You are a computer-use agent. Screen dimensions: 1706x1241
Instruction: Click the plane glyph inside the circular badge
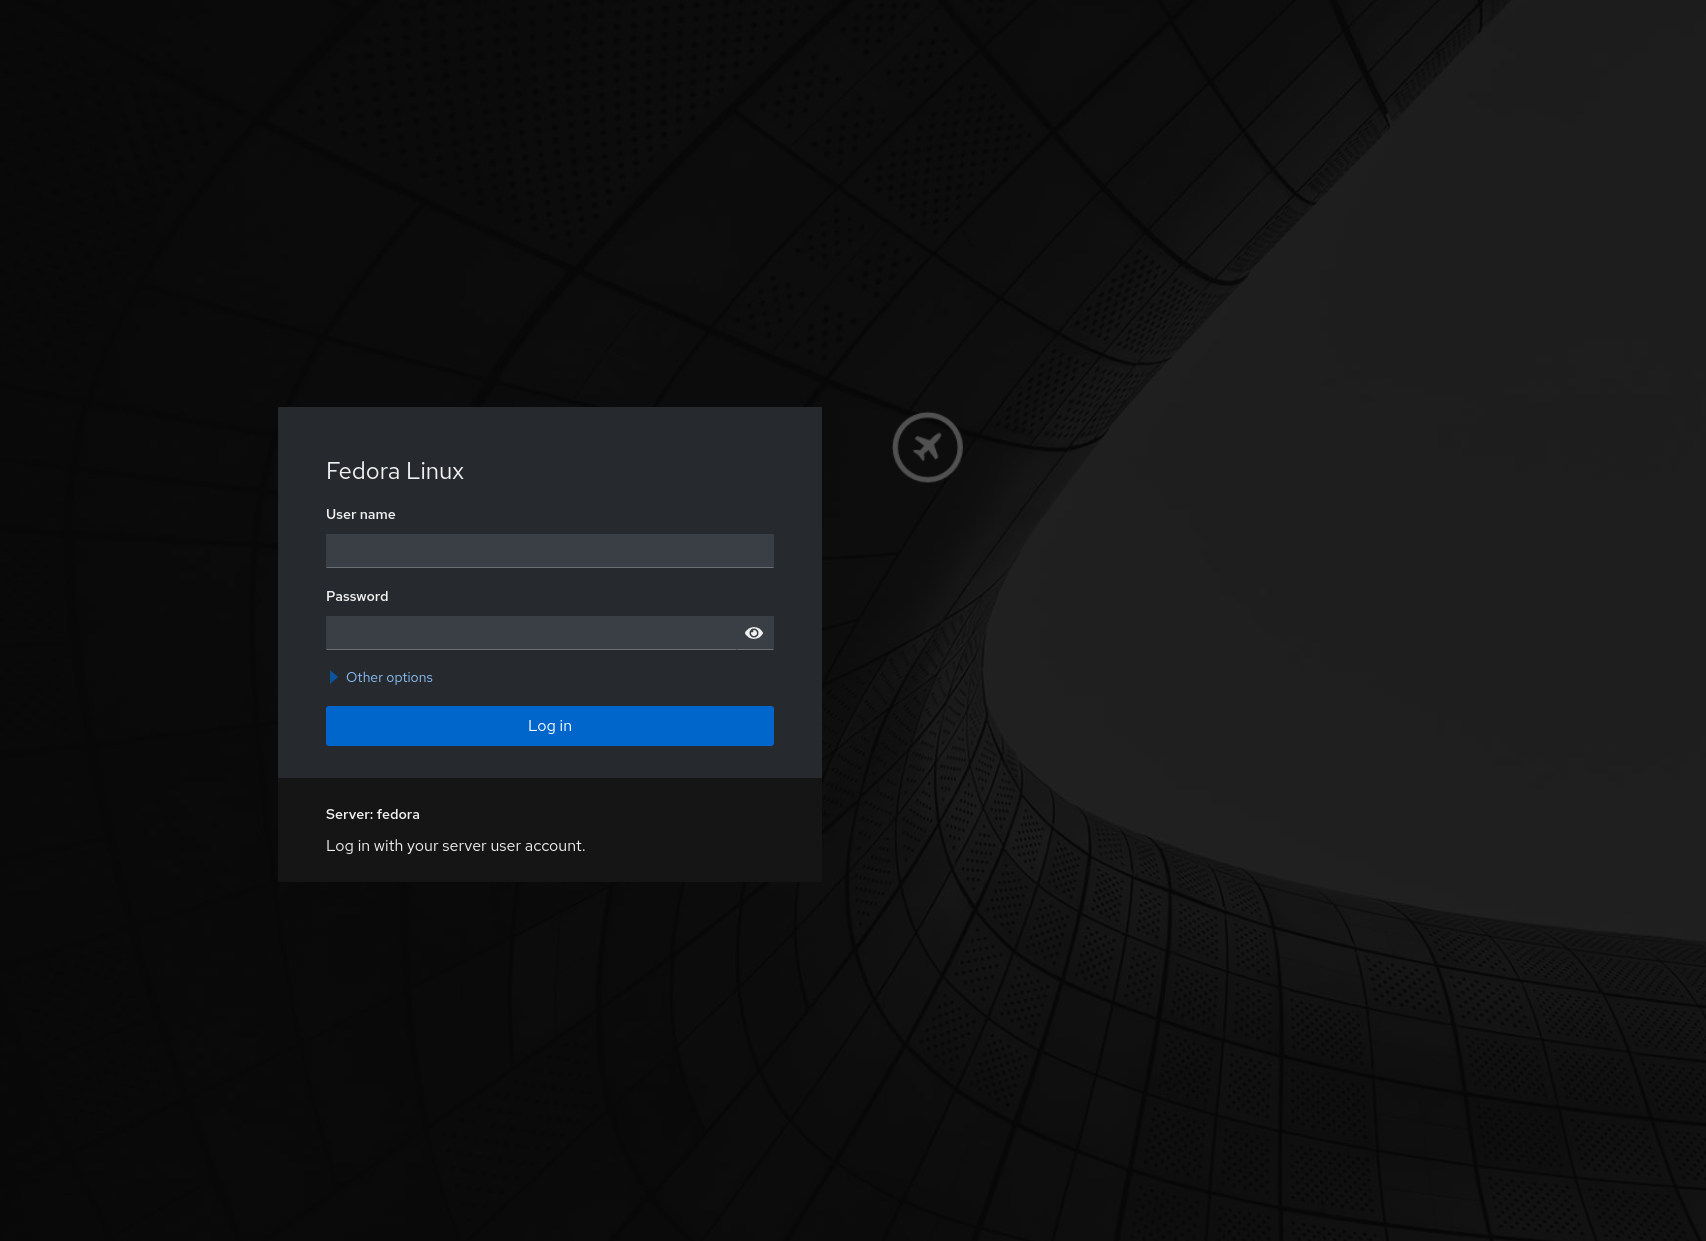coord(927,447)
